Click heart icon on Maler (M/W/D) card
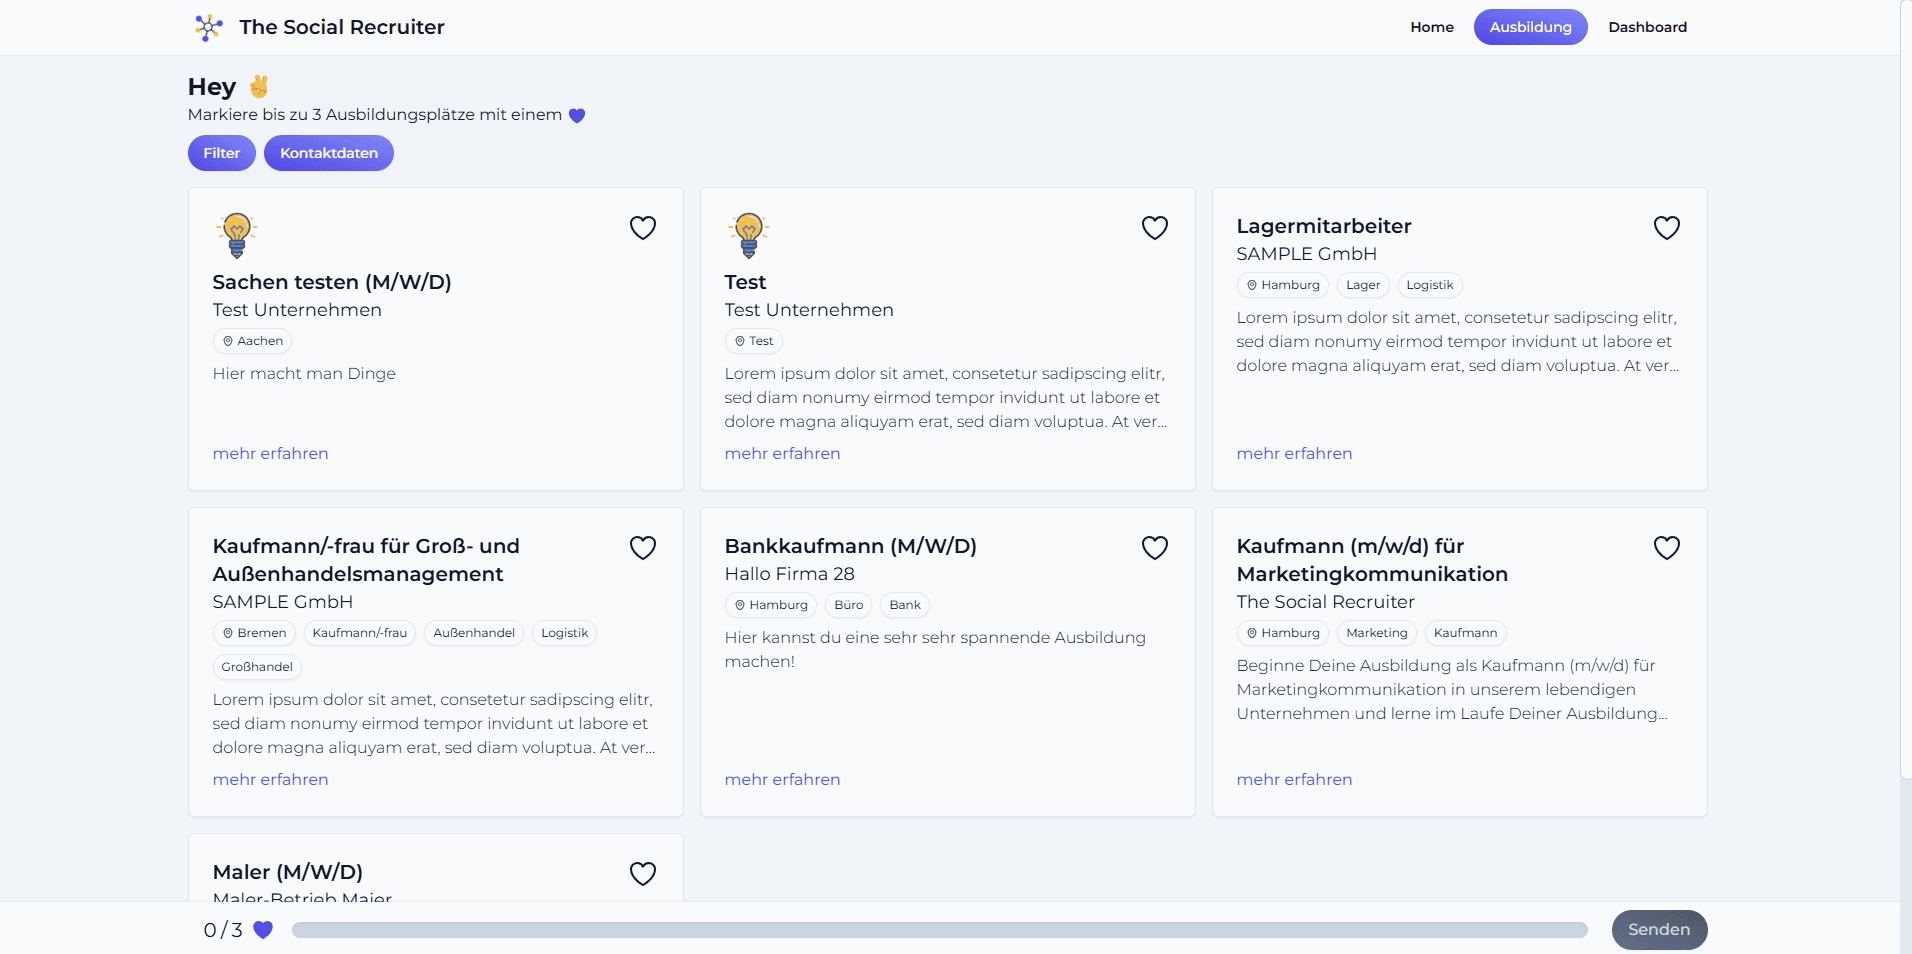The width and height of the screenshot is (1912, 954). click(643, 874)
